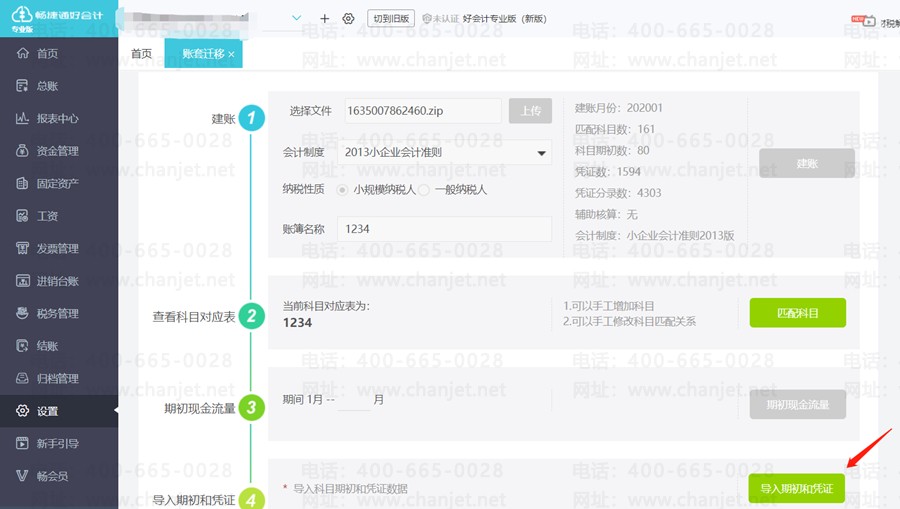Open the 资金管理 funds management icon
Viewport: 900px width, 509px height.
[22, 151]
